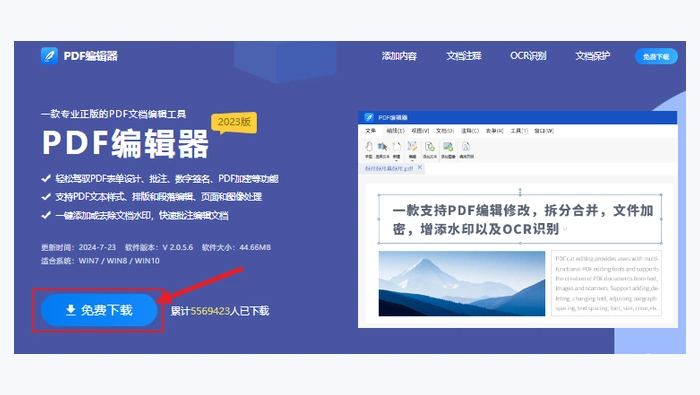The image size is (700, 395).
Task: Click the large PDF编辑器 headline
Action: pos(125,144)
